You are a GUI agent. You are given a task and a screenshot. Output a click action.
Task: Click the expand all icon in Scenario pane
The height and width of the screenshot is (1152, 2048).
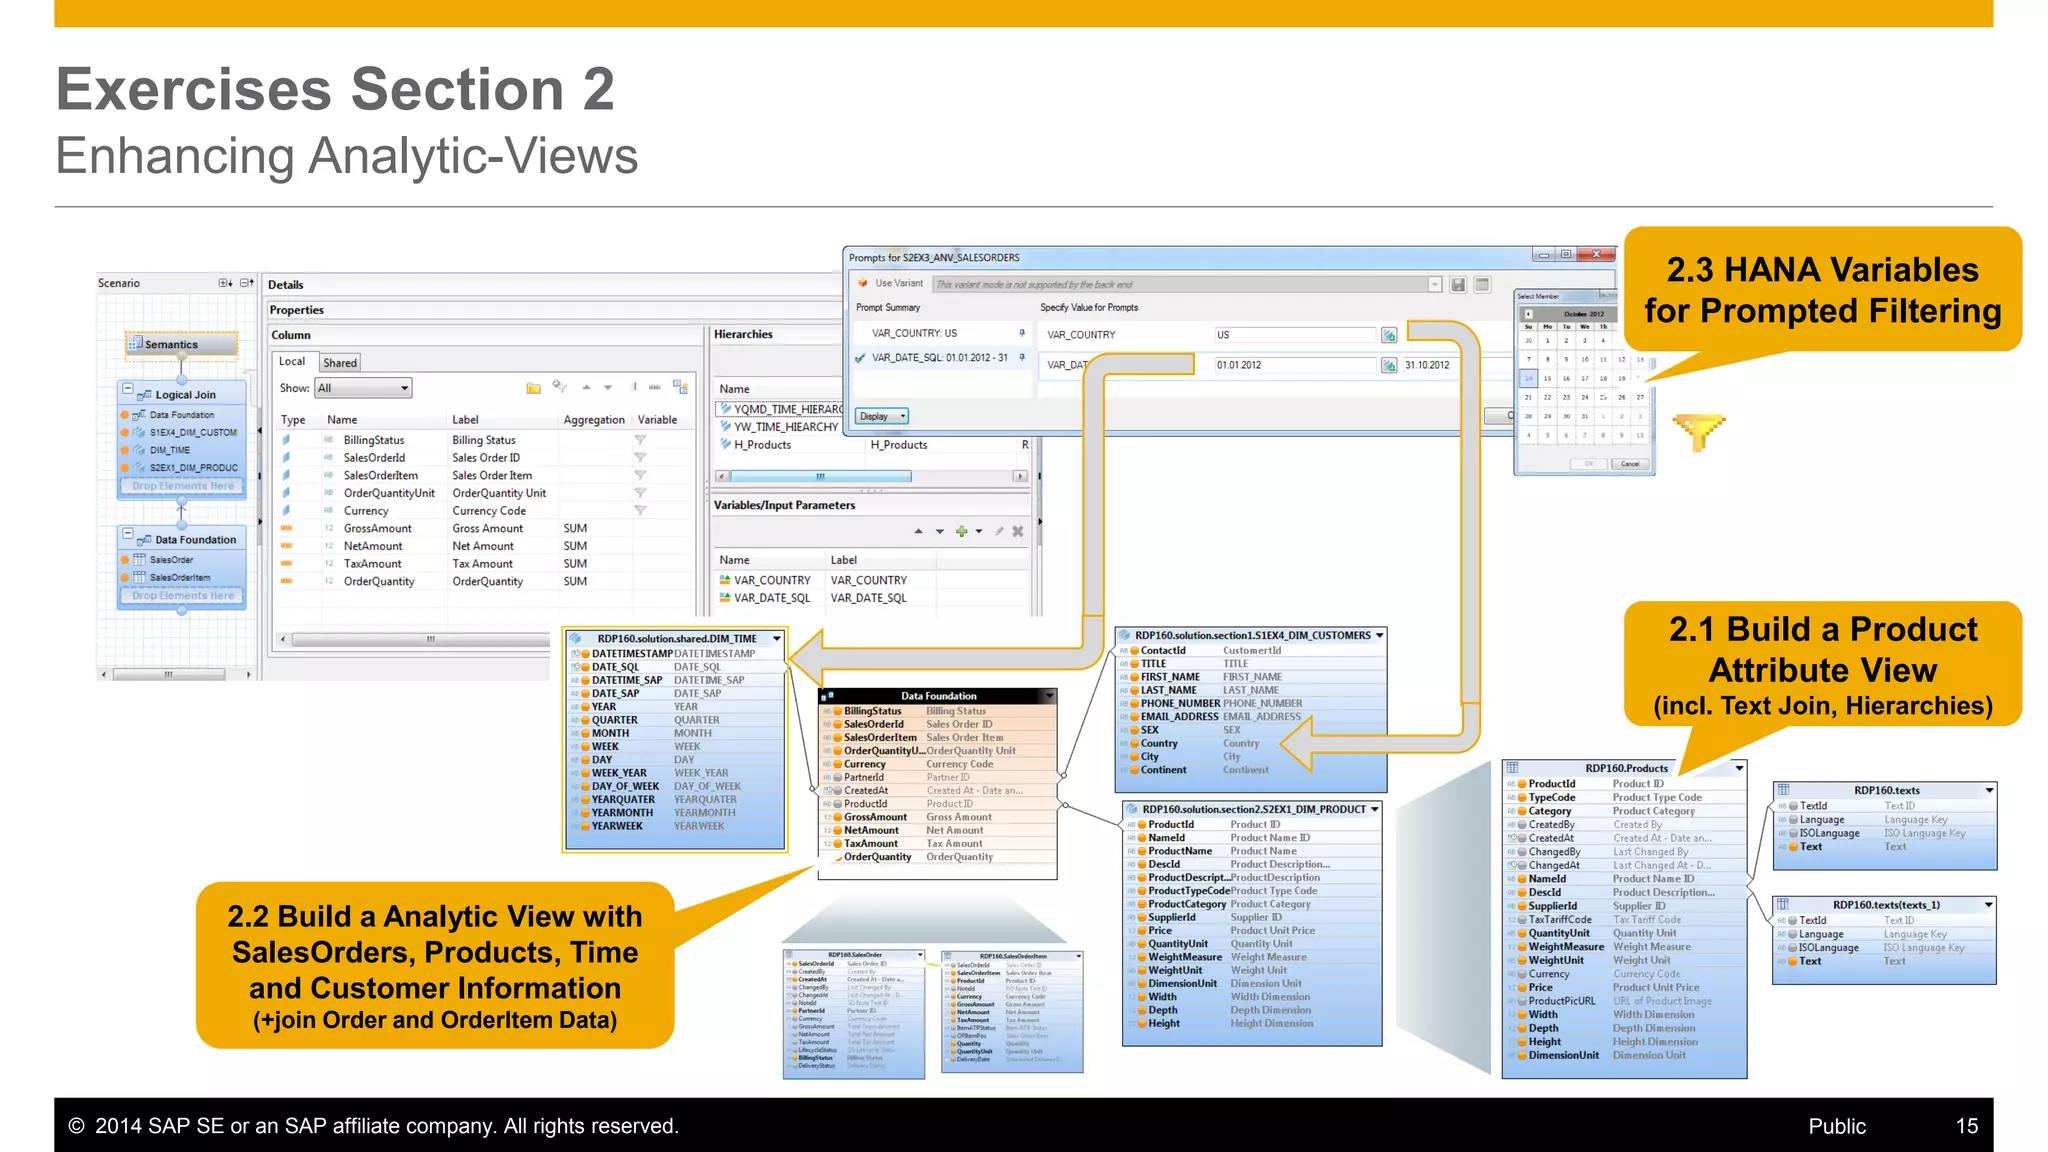coord(226,283)
